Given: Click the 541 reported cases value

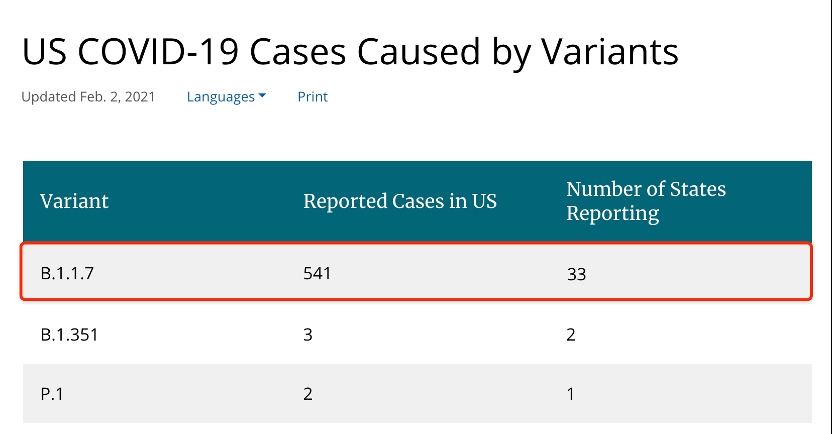Looking at the screenshot, I should pyautogui.click(x=317, y=272).
